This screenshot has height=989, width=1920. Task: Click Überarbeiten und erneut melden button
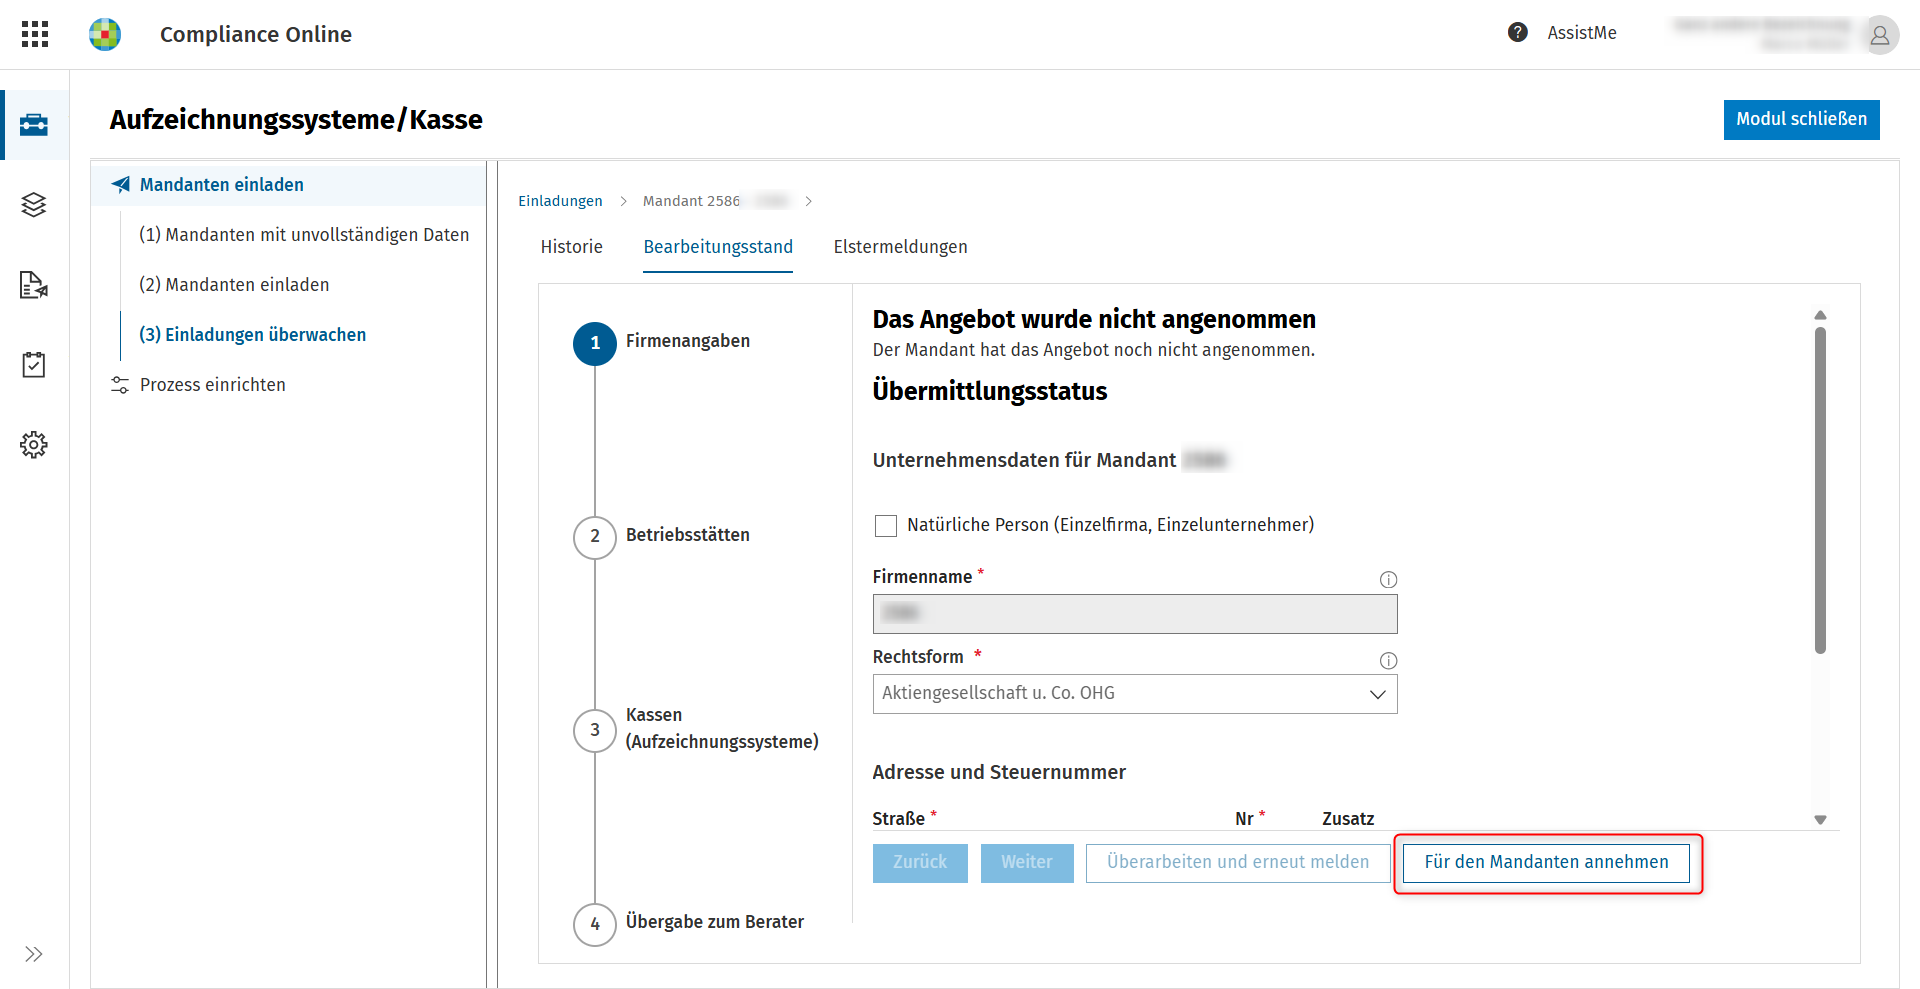(x=1238, y=863)
